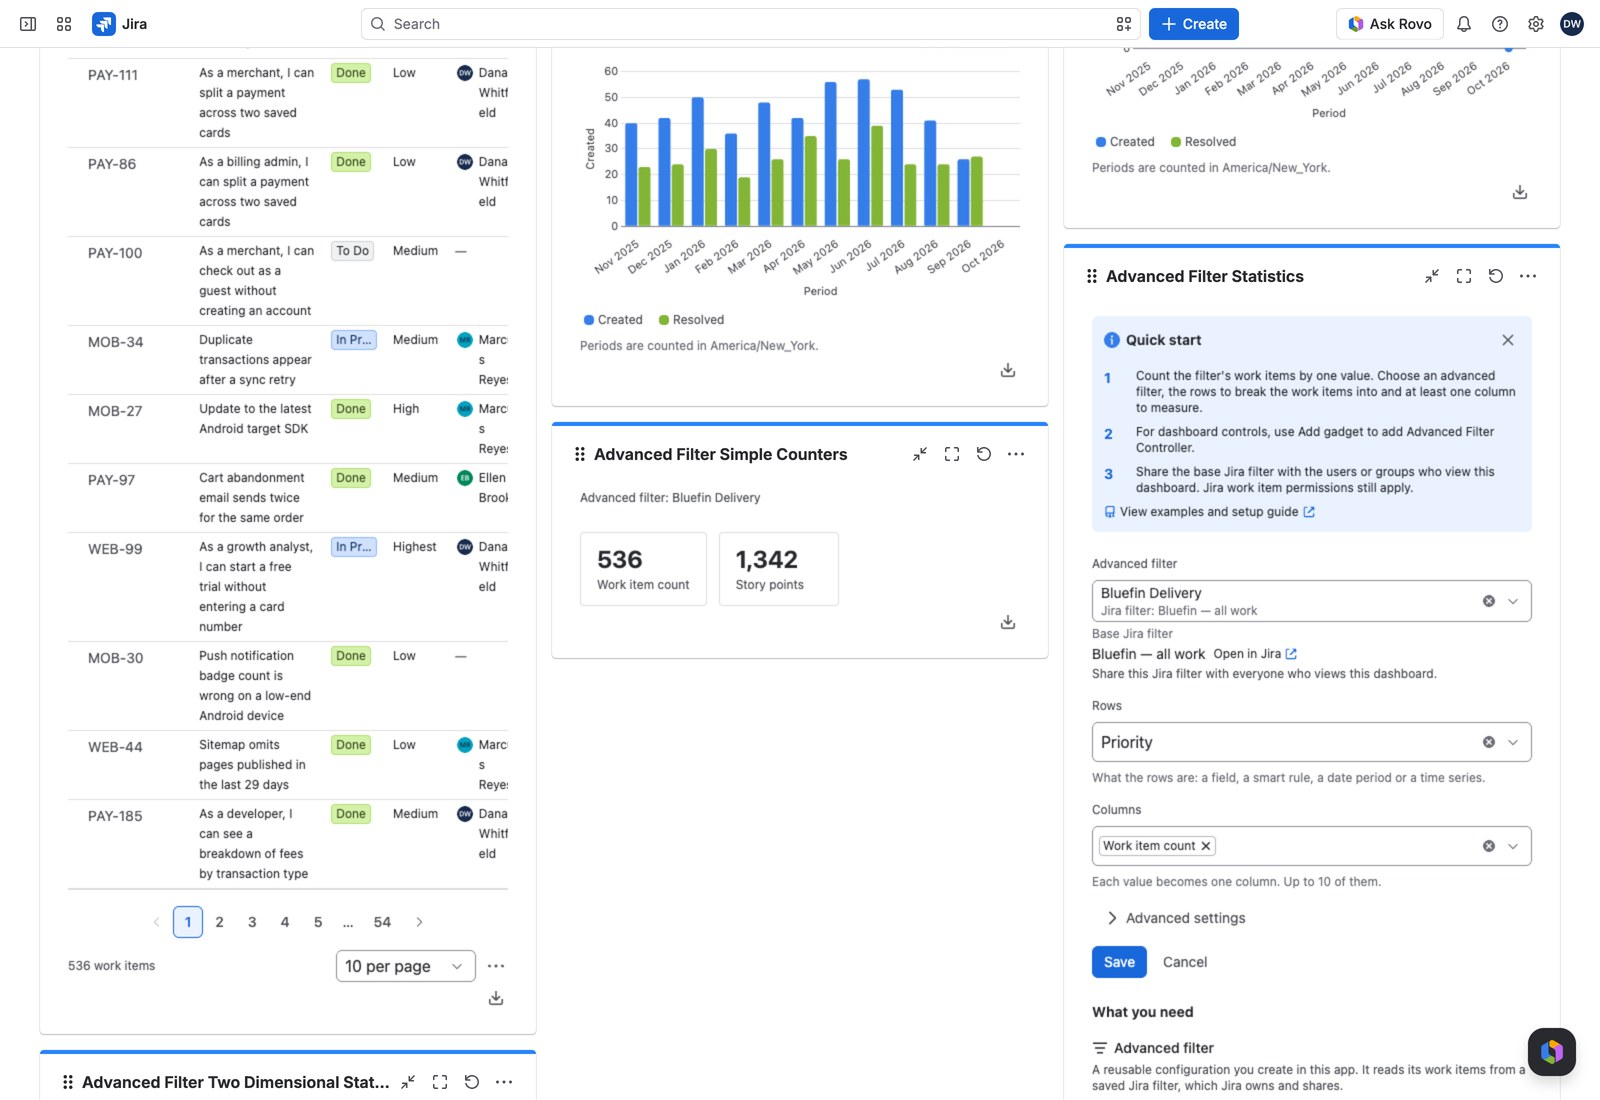Save the Advanced Filter Statistics configuration
The width and height of the screenshot is (1600, 1100).
(1119, 962)
